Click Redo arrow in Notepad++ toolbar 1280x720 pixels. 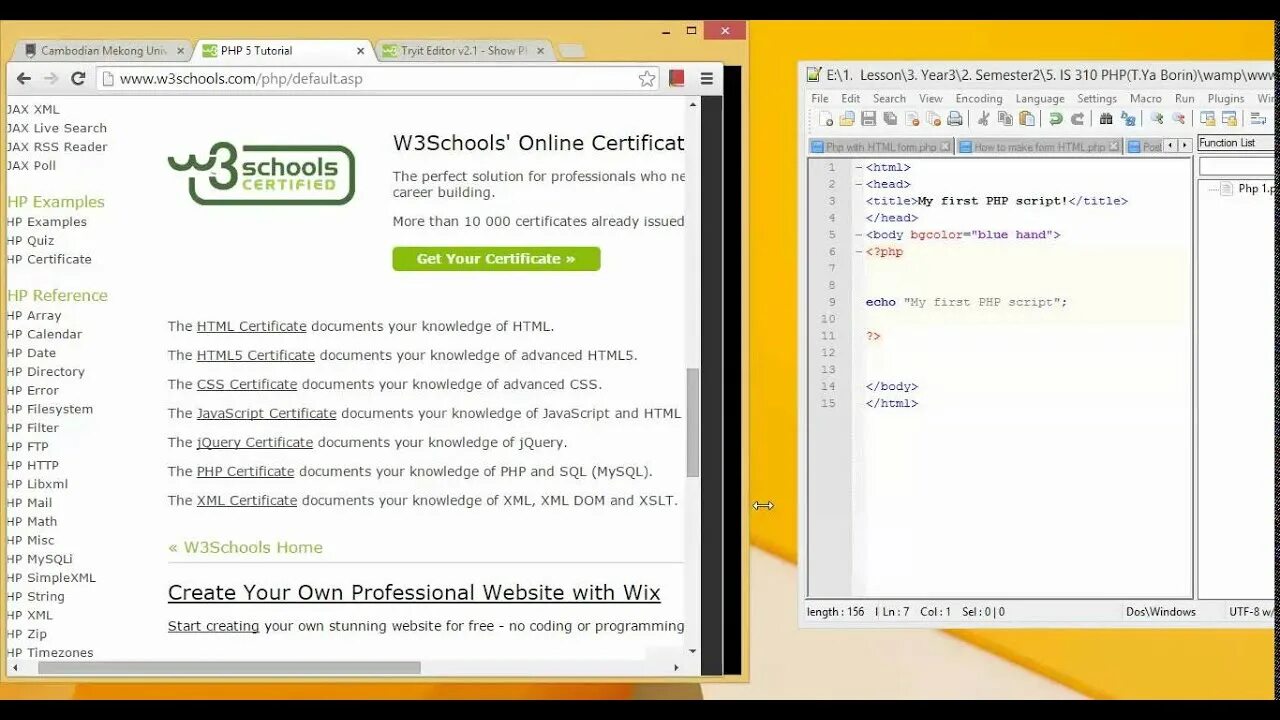(x=1077, y=119)
